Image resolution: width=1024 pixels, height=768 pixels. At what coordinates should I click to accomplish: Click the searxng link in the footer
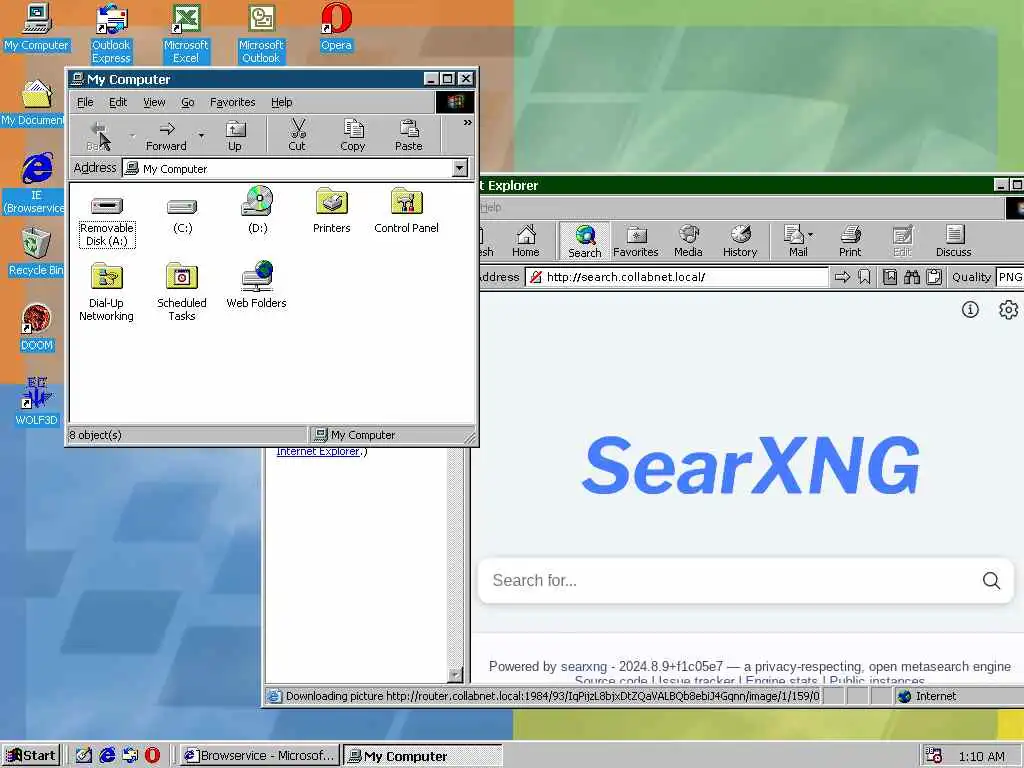coord(584,667)
